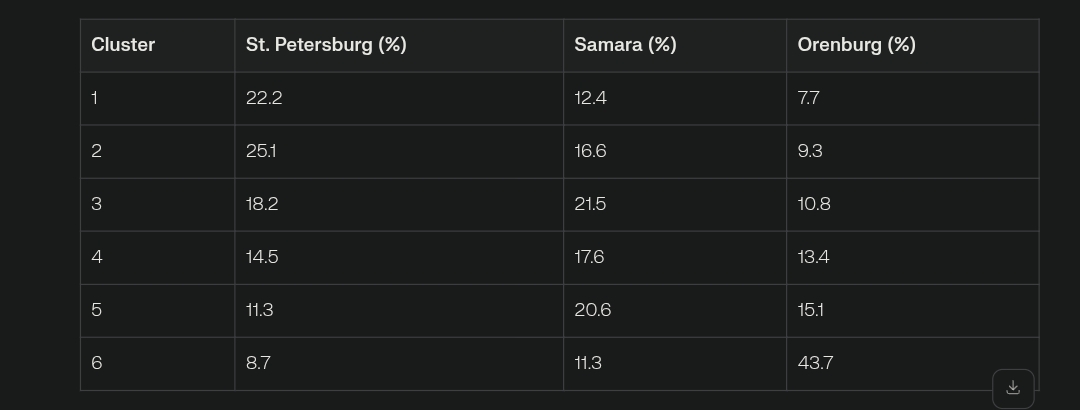Click the cell with value 12.4
Screen dimensions: 1080x410
pyautogui.click(x=675, y=99)
